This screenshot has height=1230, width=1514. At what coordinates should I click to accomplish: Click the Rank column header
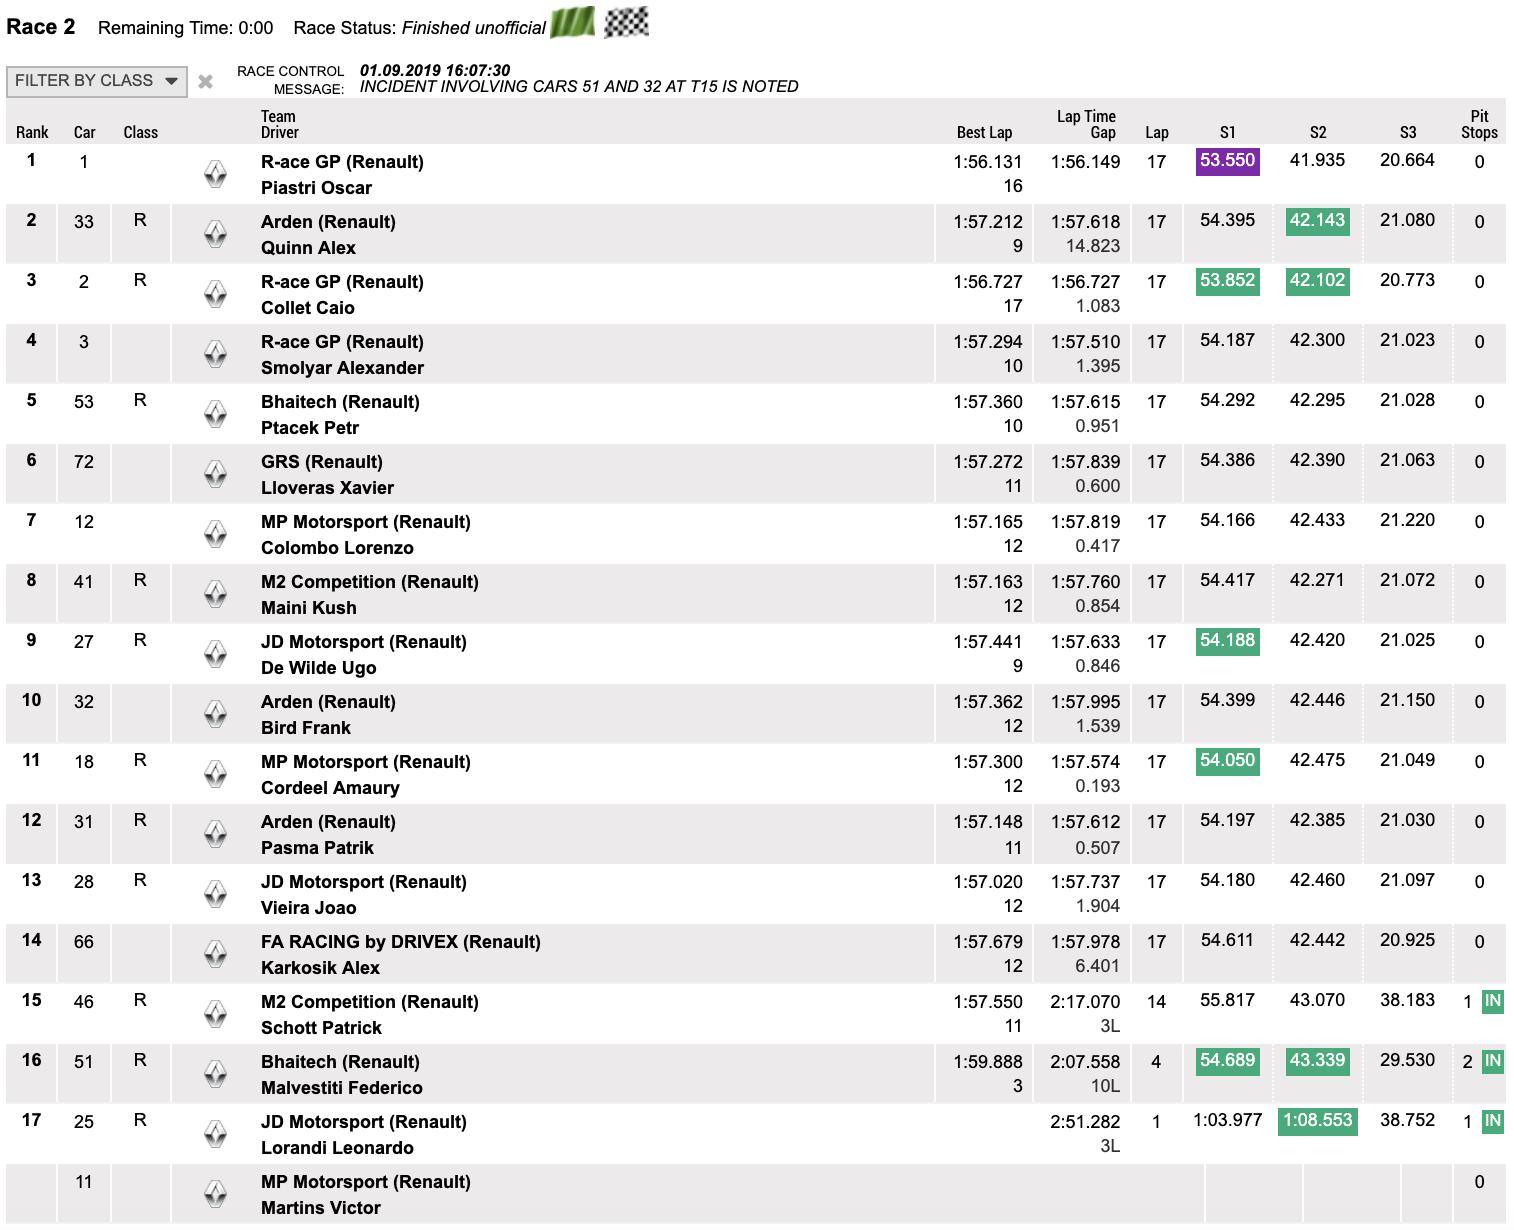pos(32,132)
